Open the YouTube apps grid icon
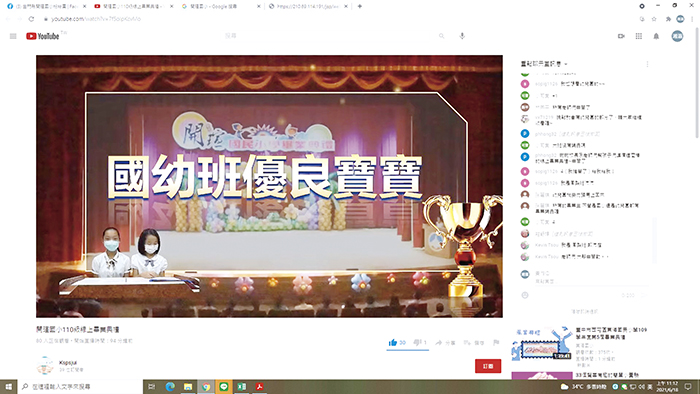The width and height of the screenshot is (700, 394). click(x=639, y=36)
